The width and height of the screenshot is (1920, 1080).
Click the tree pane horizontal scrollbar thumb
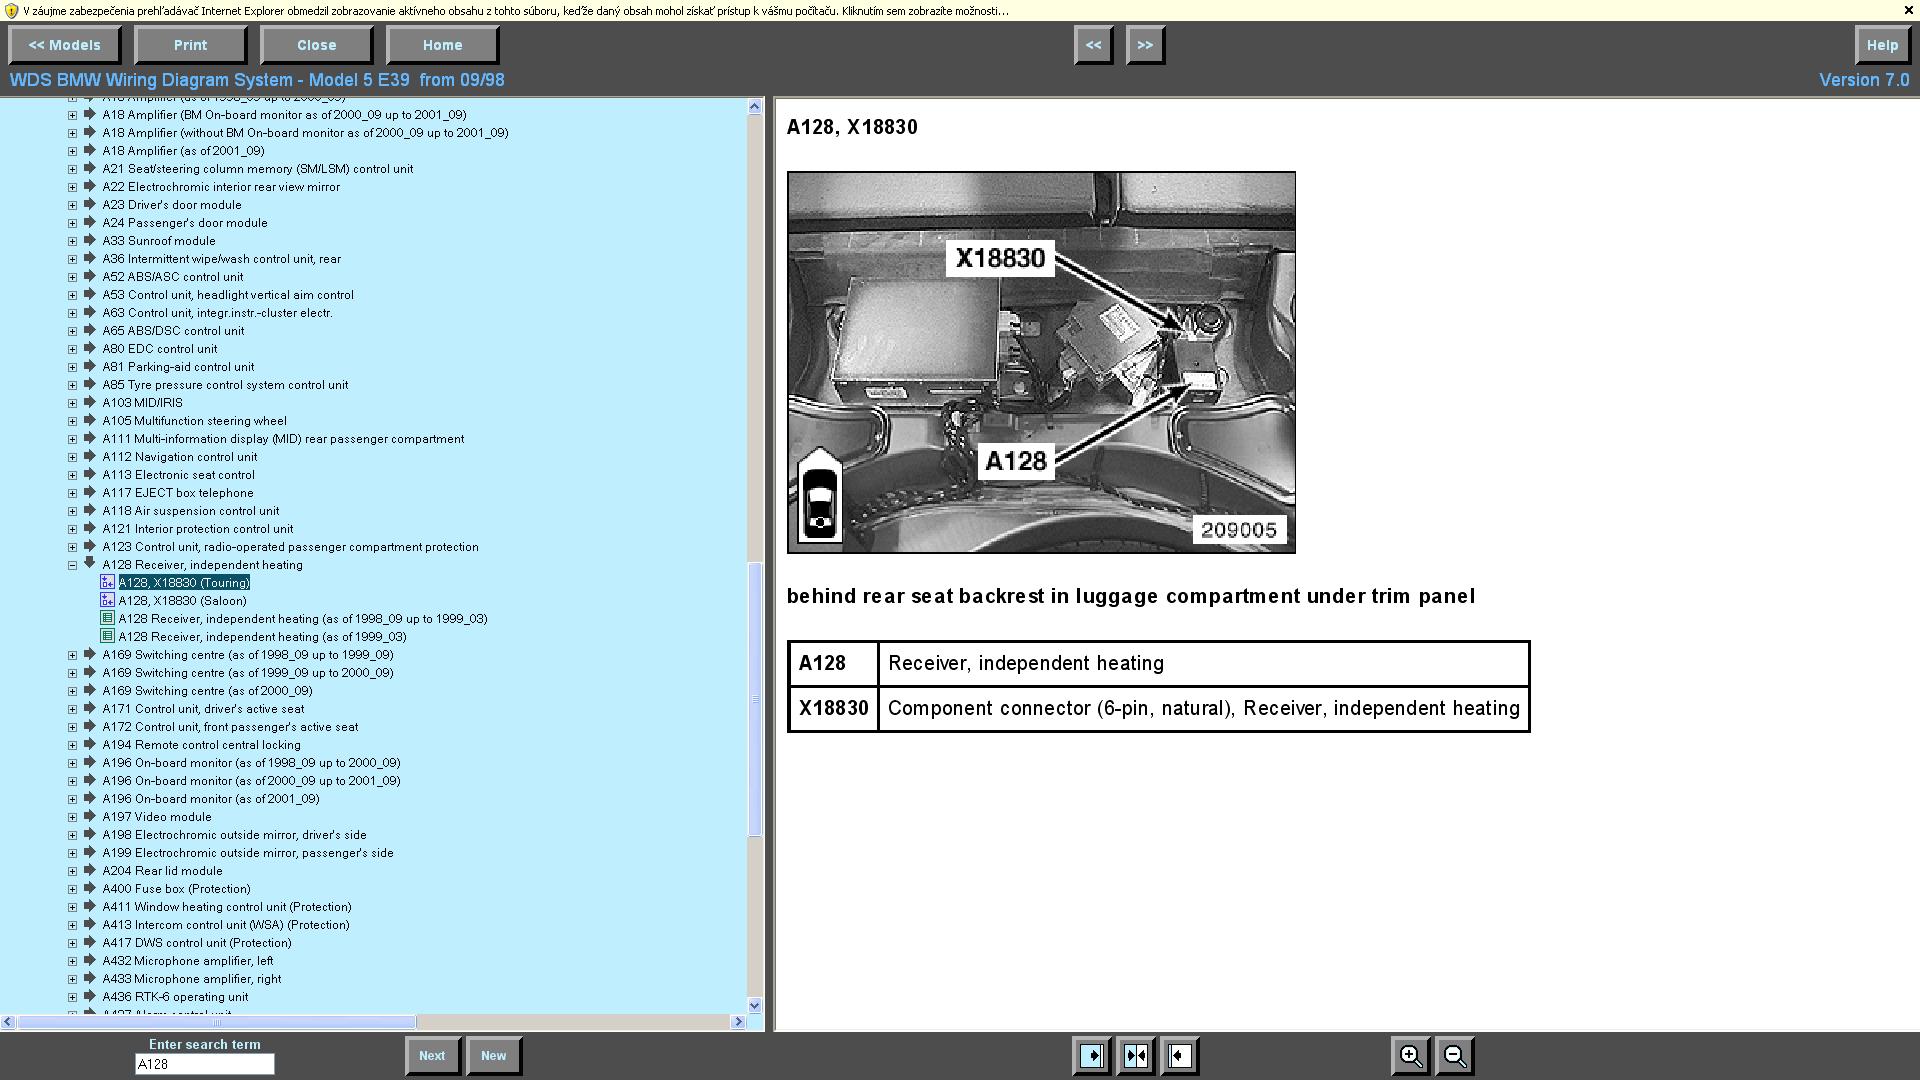click(x=215, y=1022)
